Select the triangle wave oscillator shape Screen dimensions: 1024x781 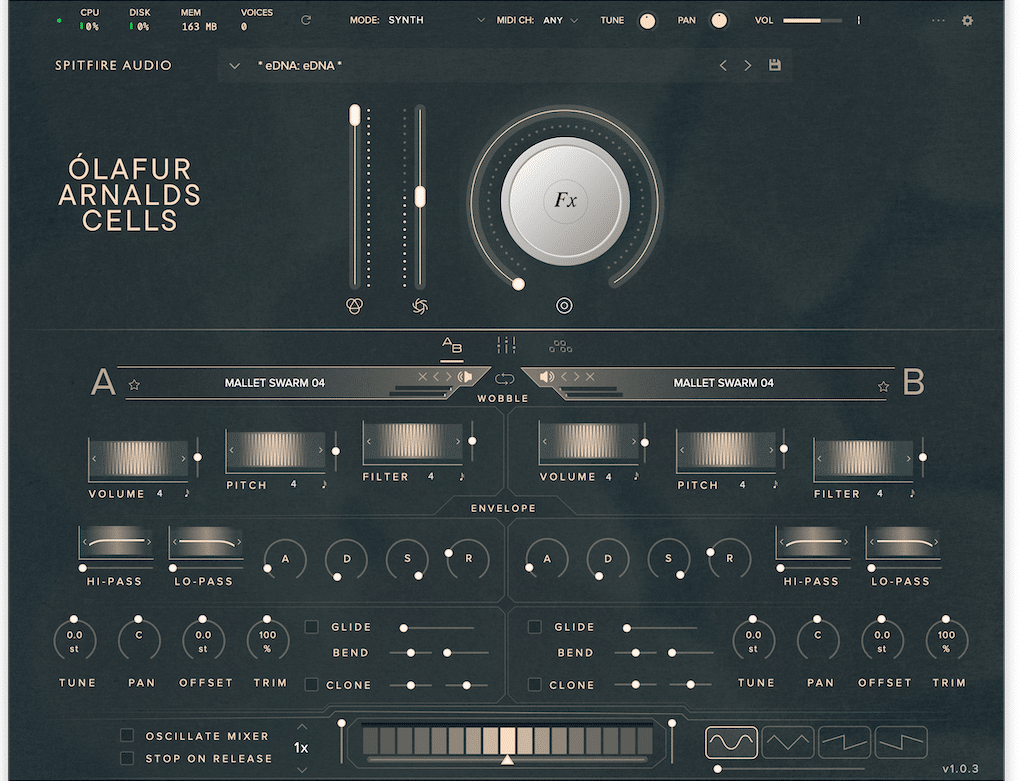(788, 742)
